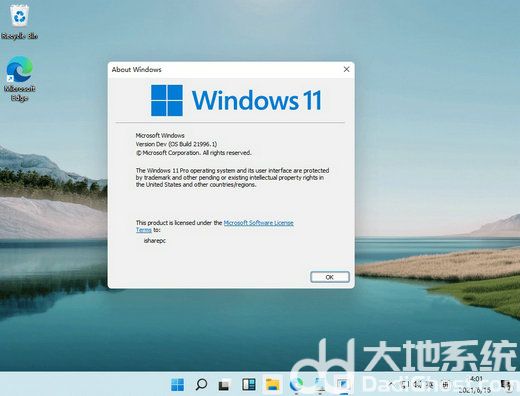Open the Recycle Bin desktop icon
The height and width of the screenshot is (396, 520).
(19, 22)
